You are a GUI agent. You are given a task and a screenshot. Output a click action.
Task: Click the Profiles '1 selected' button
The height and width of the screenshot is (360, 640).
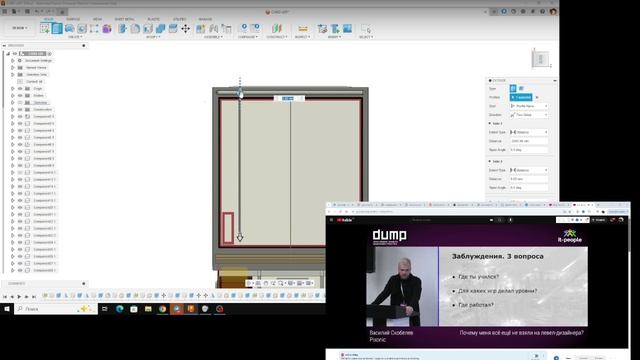521,97
